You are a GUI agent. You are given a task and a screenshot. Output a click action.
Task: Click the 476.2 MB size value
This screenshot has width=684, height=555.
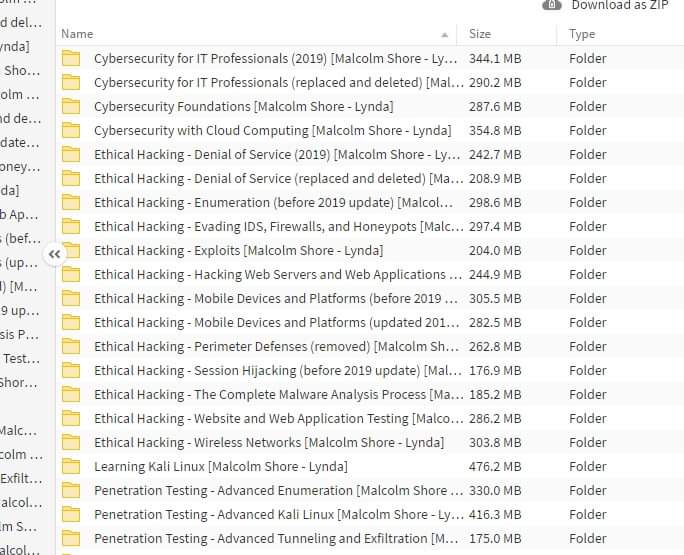[495, 466]
